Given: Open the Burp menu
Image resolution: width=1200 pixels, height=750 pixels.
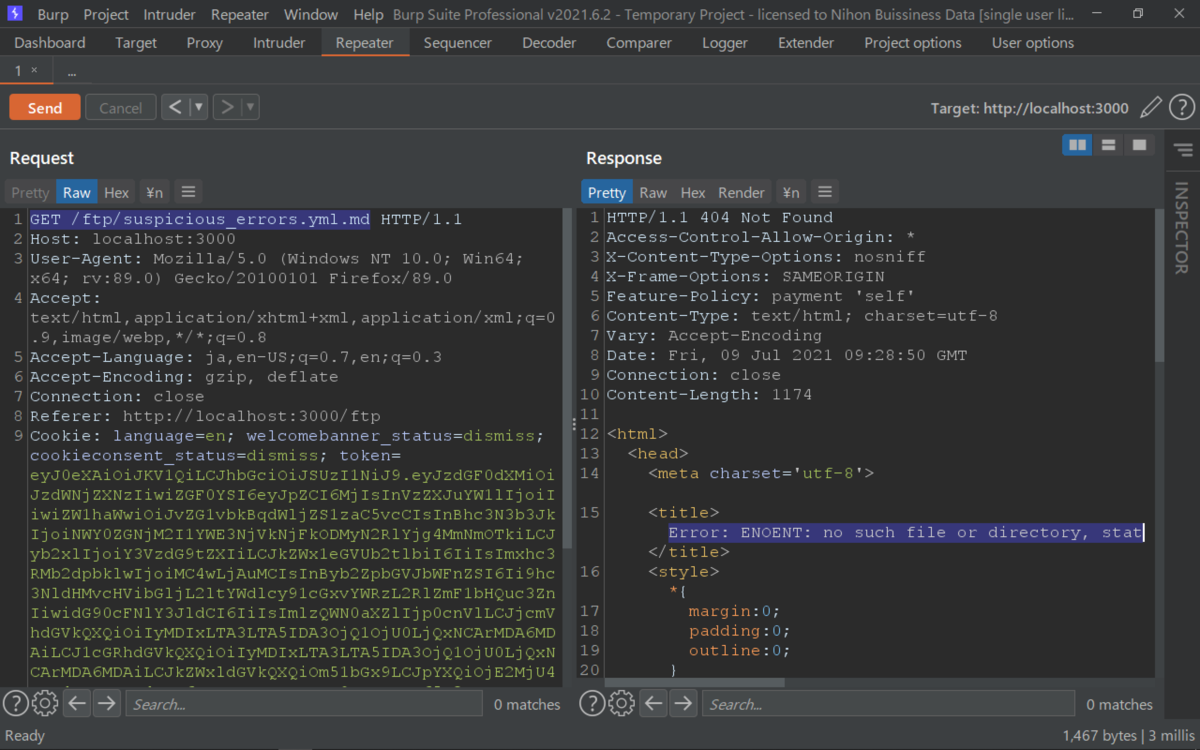Looking at the screenshot, I should pyautogui.click(x=53, y=14).
